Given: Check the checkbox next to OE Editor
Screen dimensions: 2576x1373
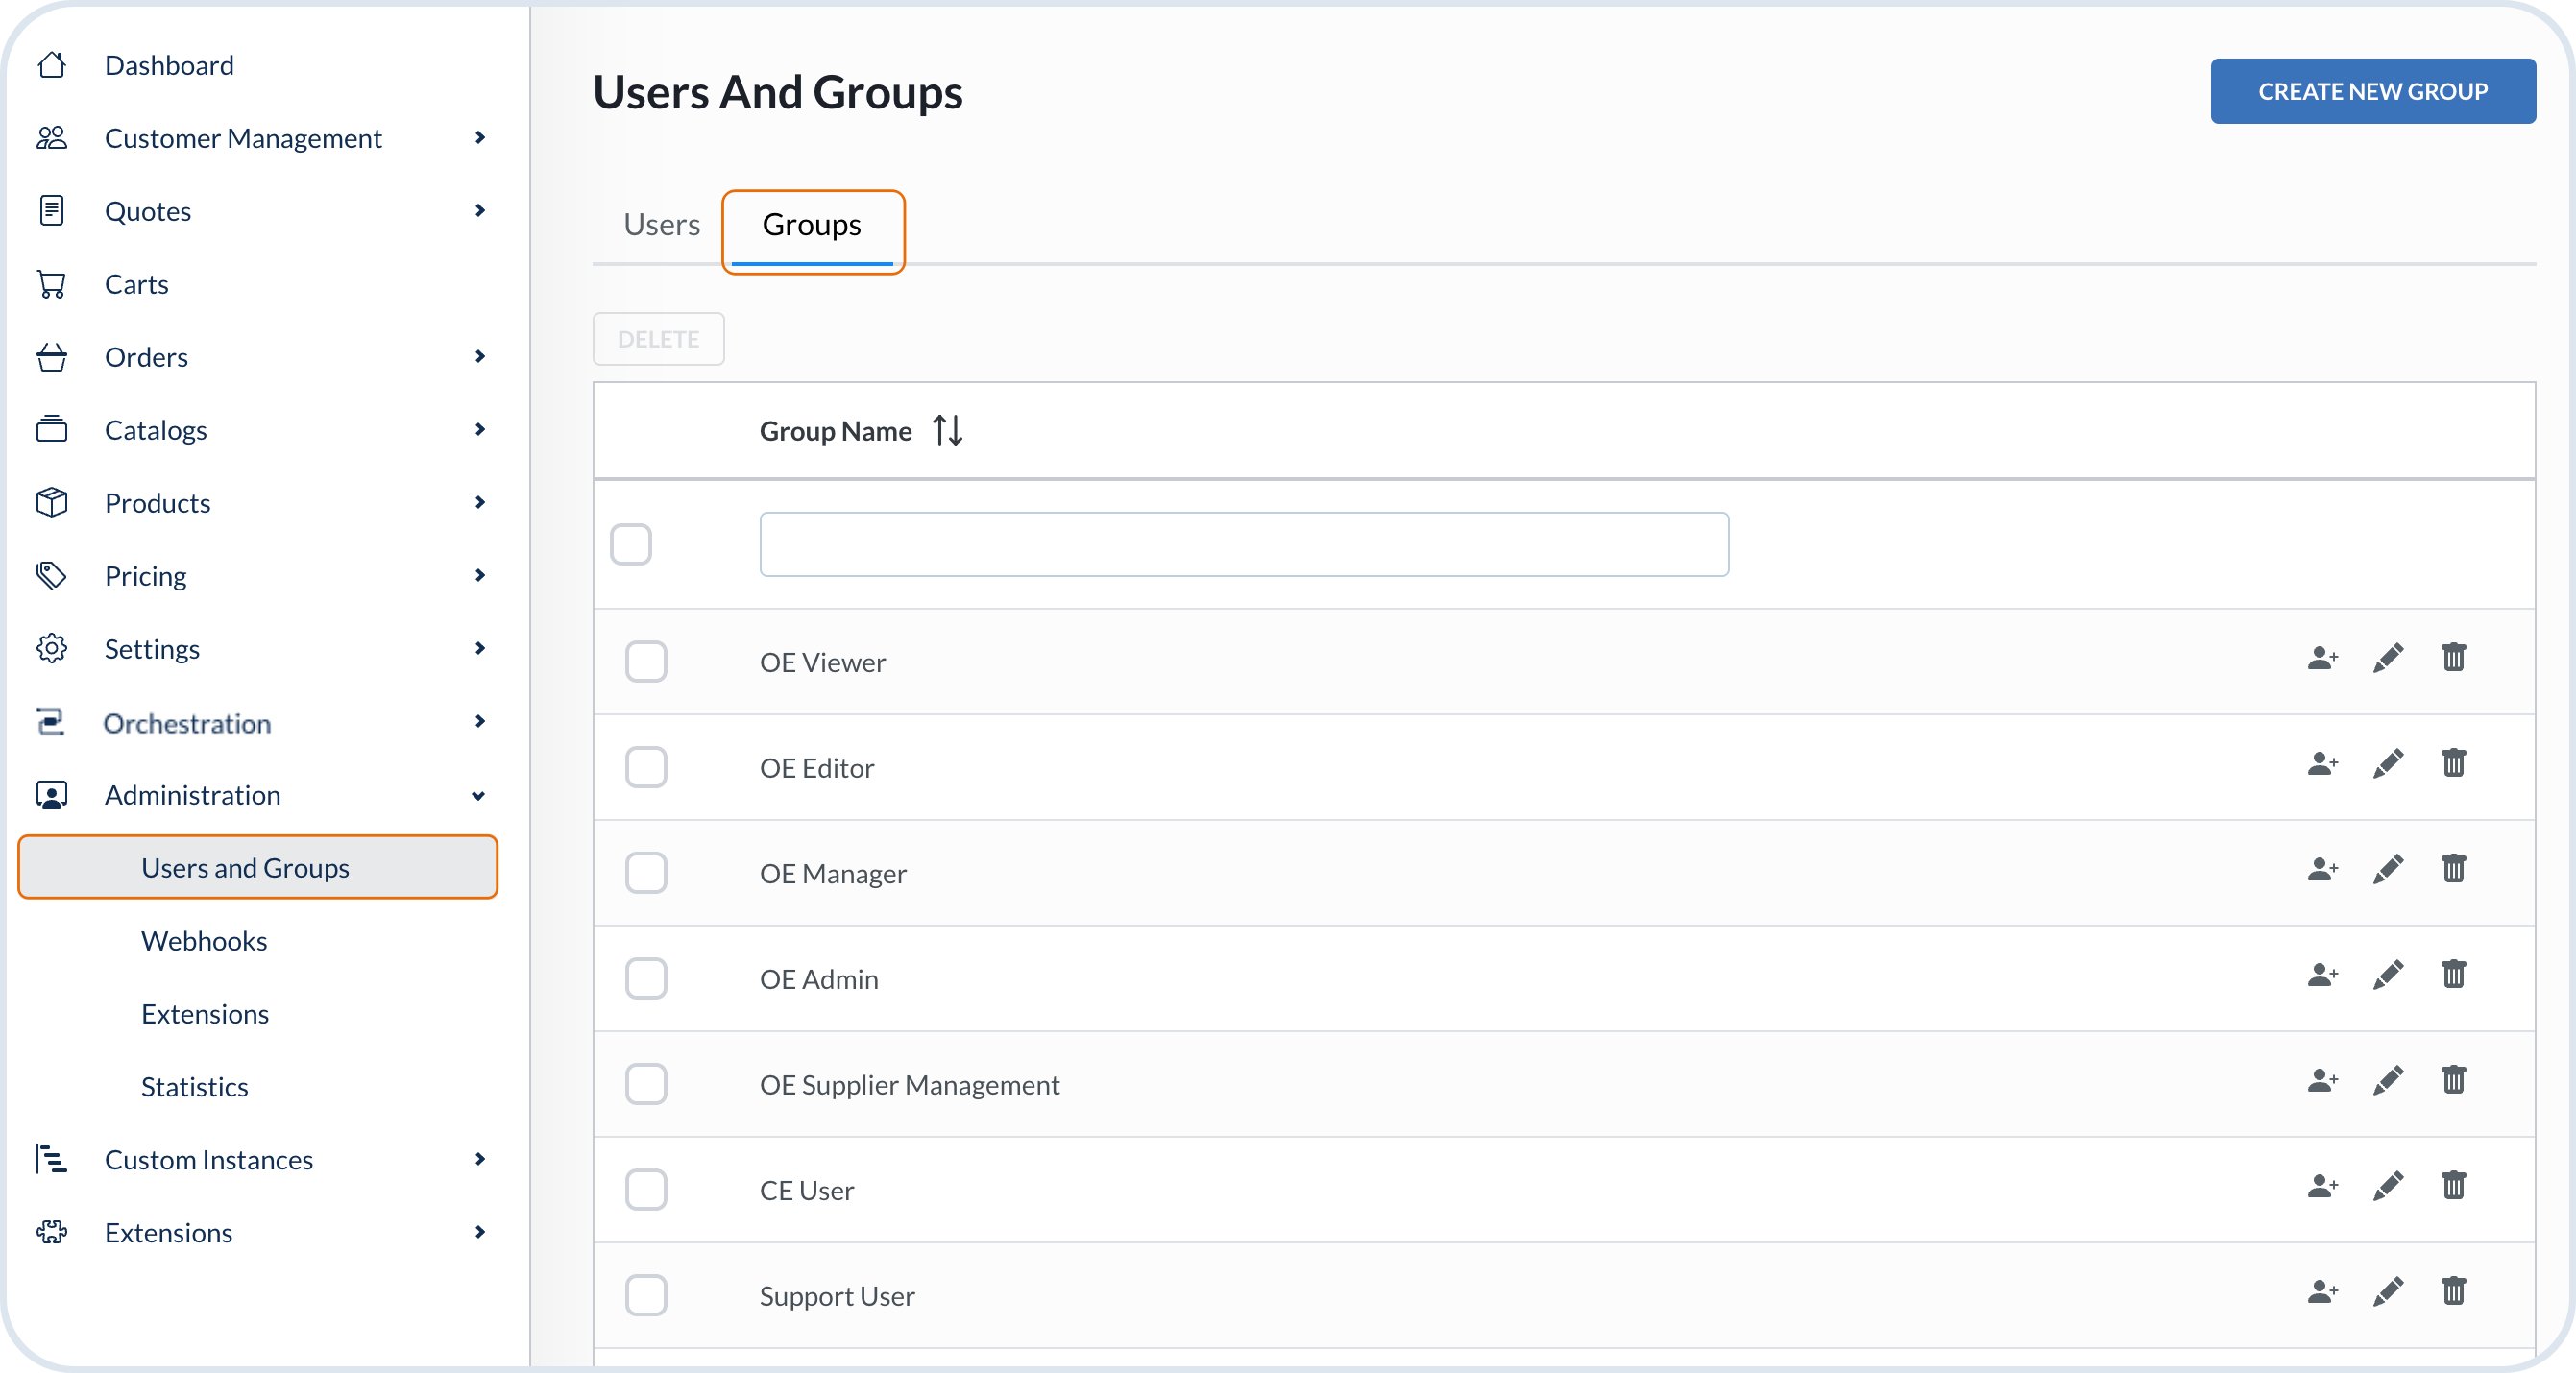Looking at the screenshot, I should (646, 767).
